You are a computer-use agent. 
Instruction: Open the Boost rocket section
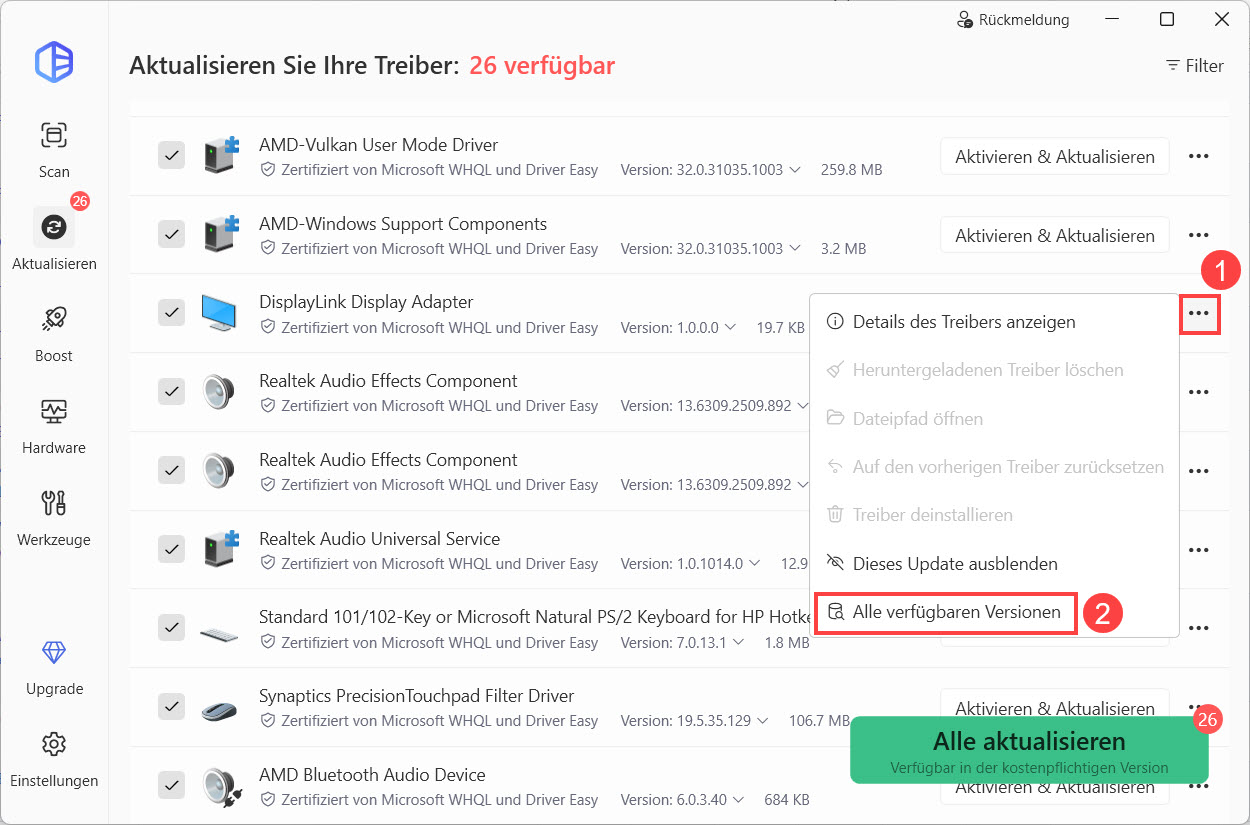(x=54, y=333)
